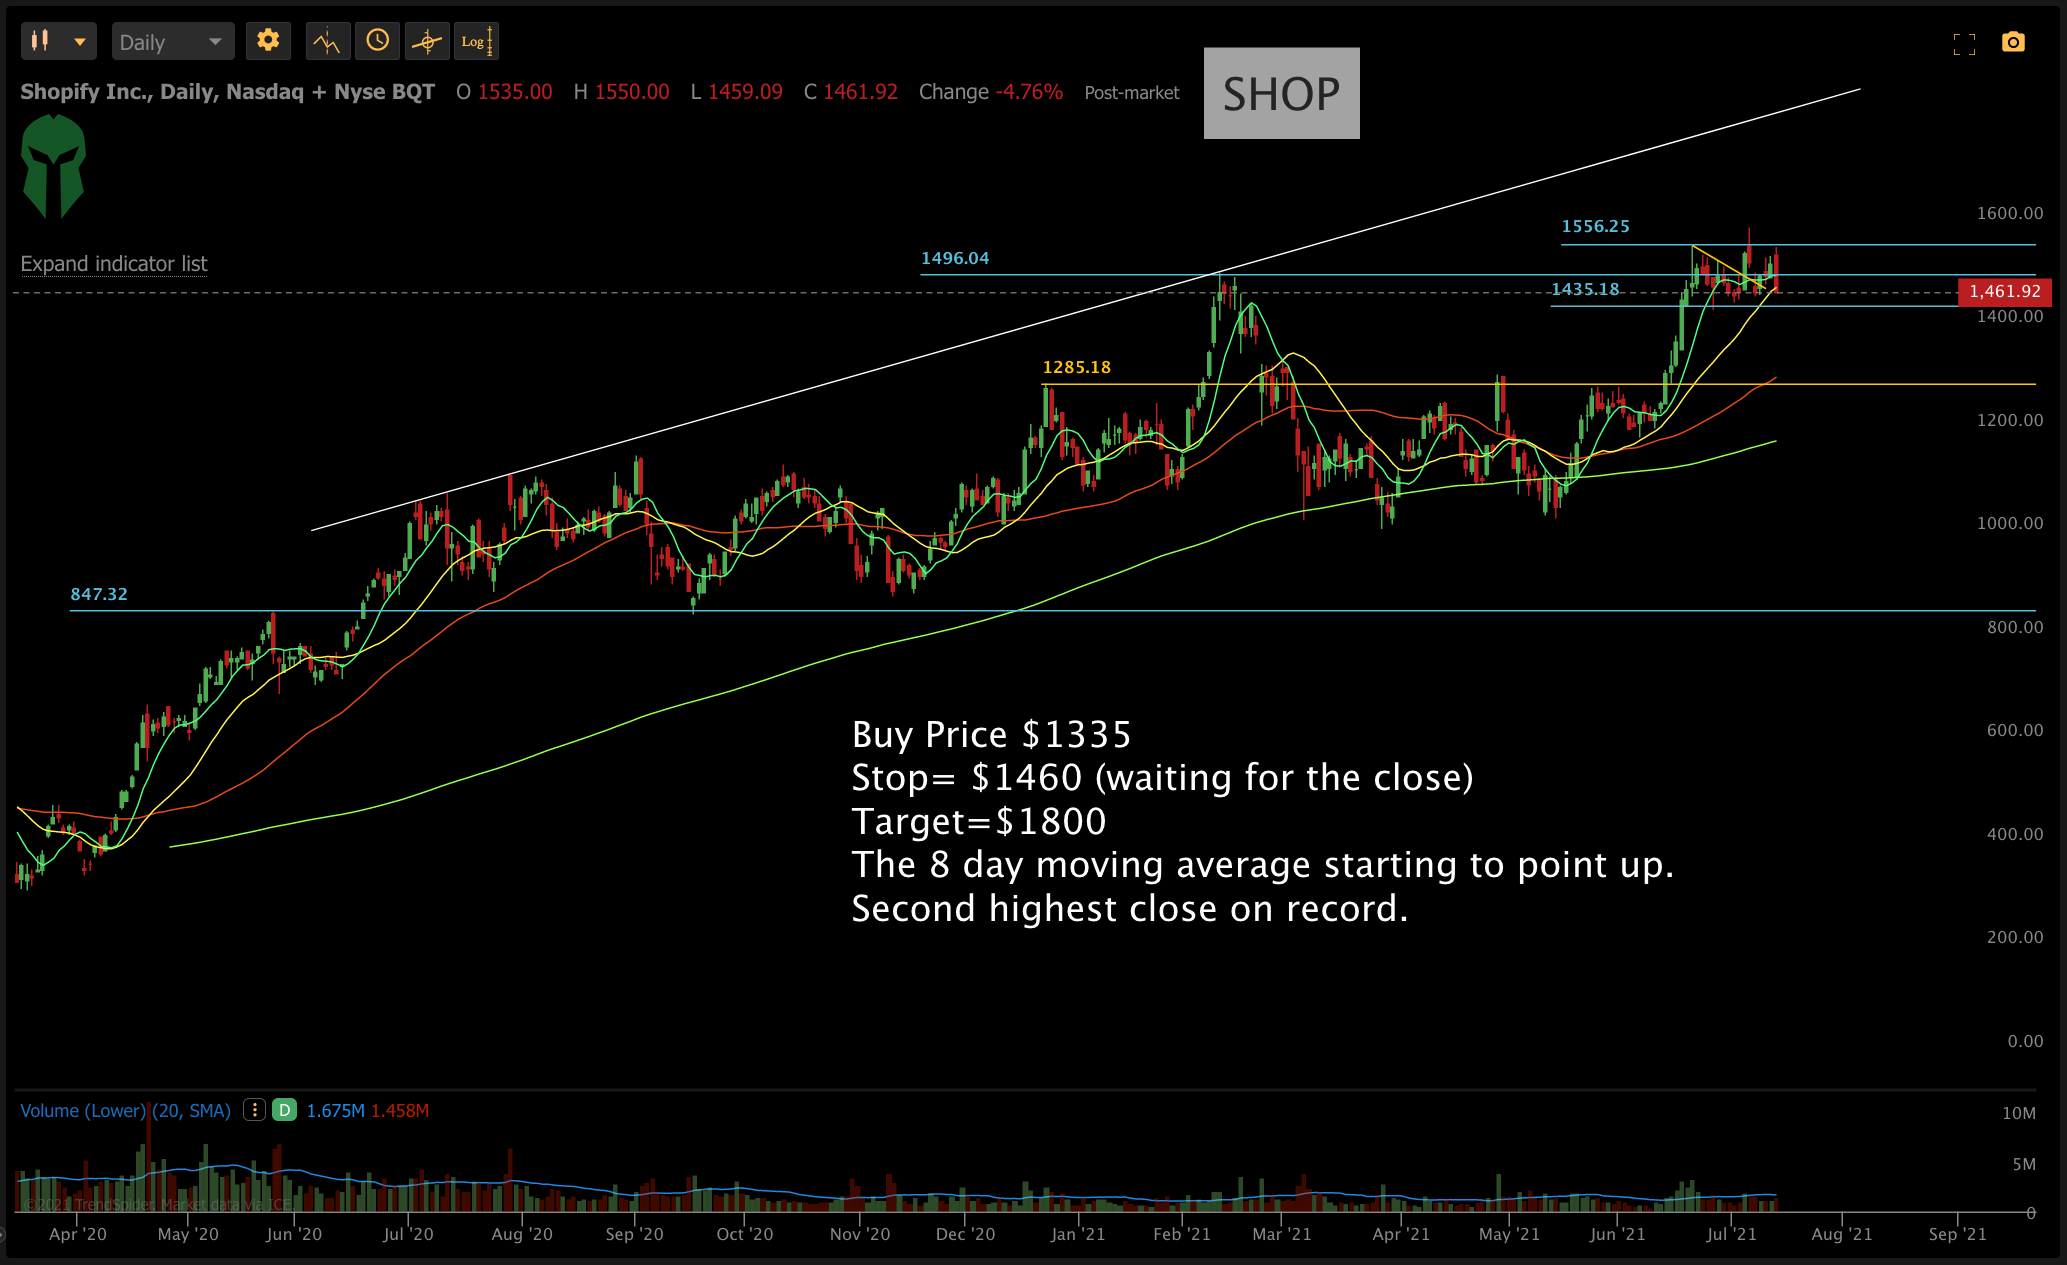Select the crosshair tool icon
The image size is (2067, 1265).
(427, 41)
